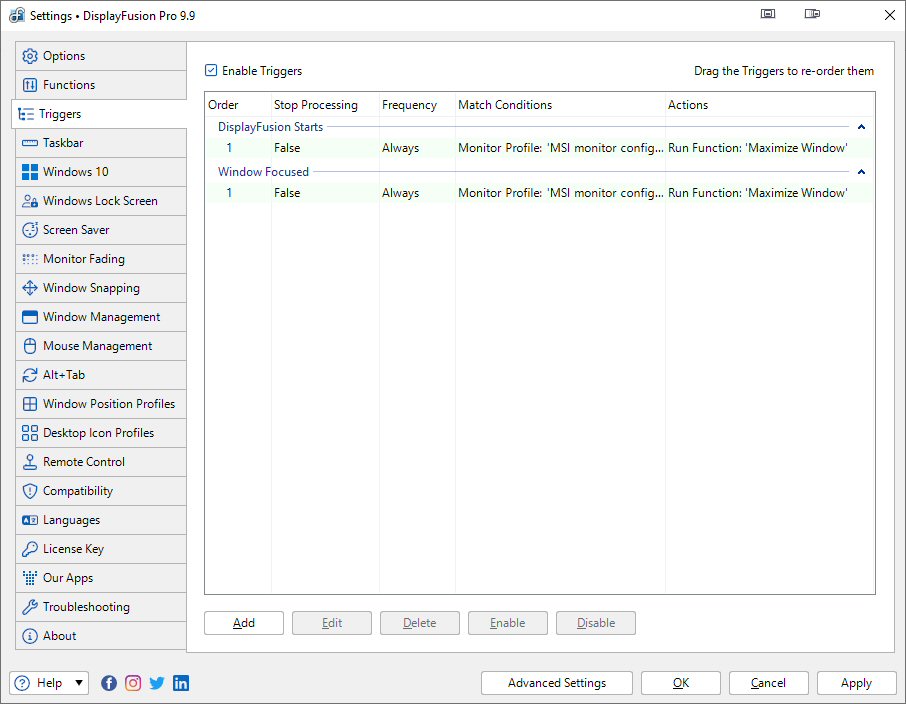Open the Instagram icon link
The height and width of the screenshot is (704, 906).
(x=133, y=683)
